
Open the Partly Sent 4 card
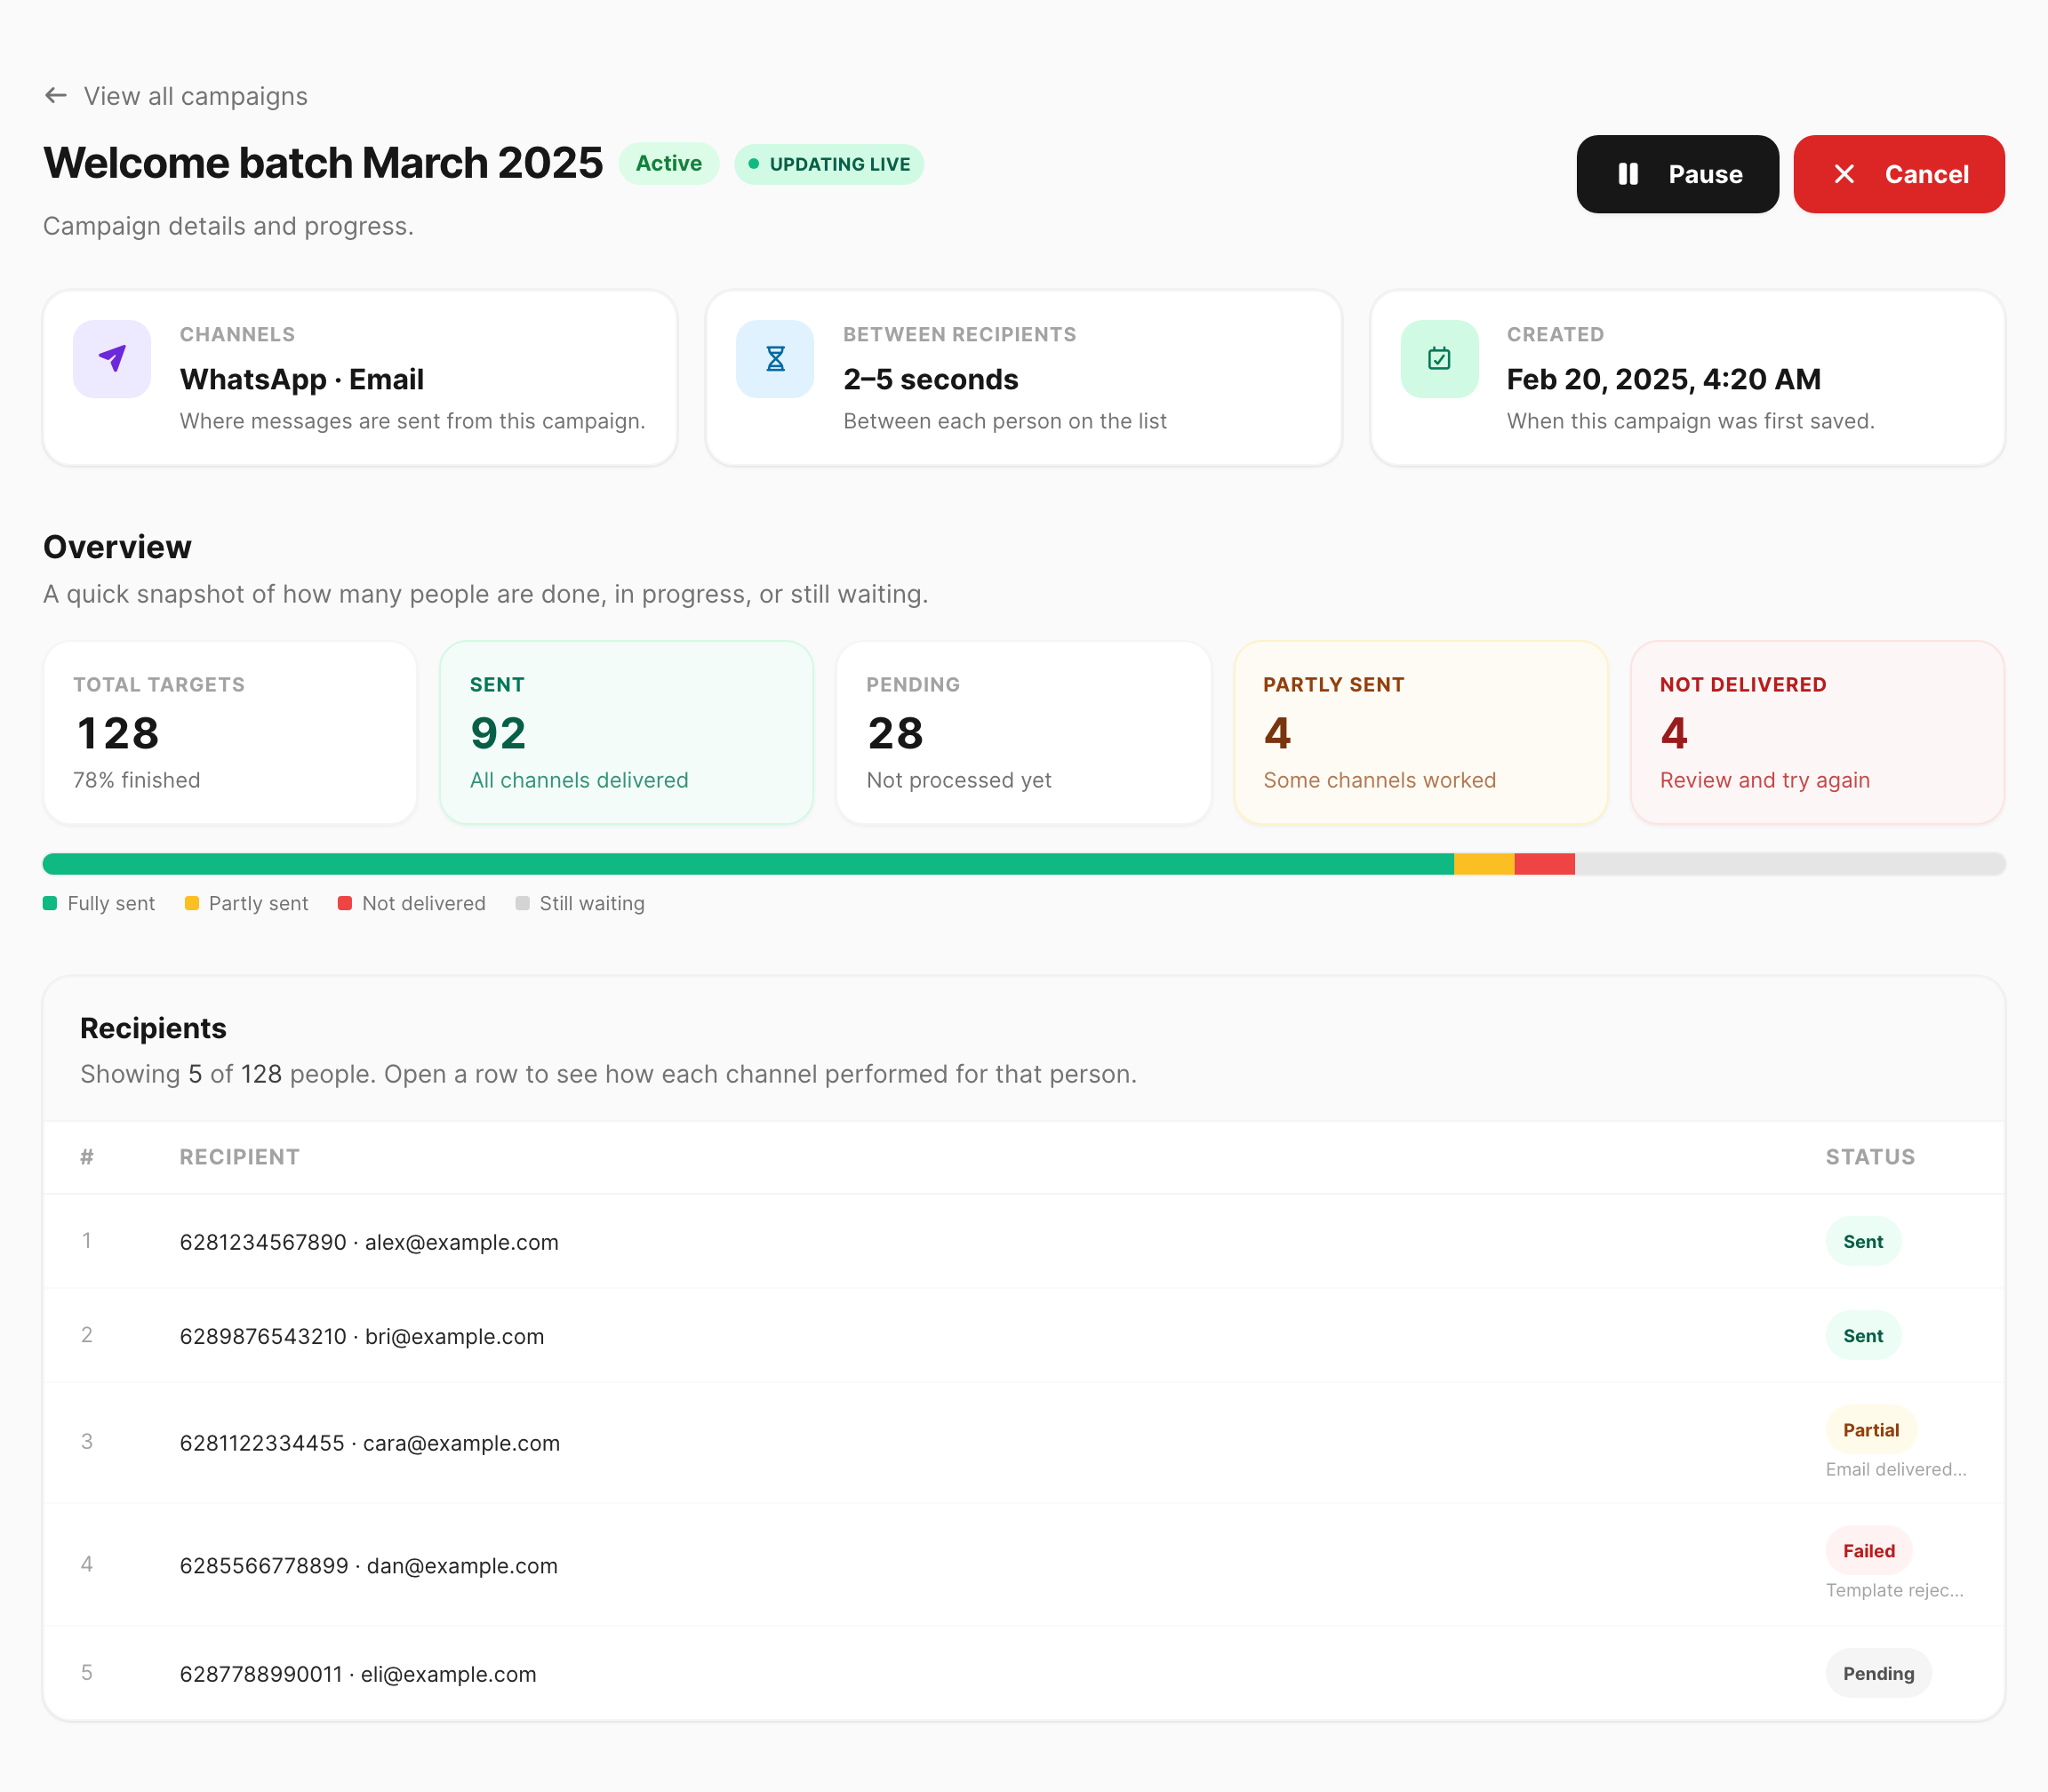[x=1420, y=732]
